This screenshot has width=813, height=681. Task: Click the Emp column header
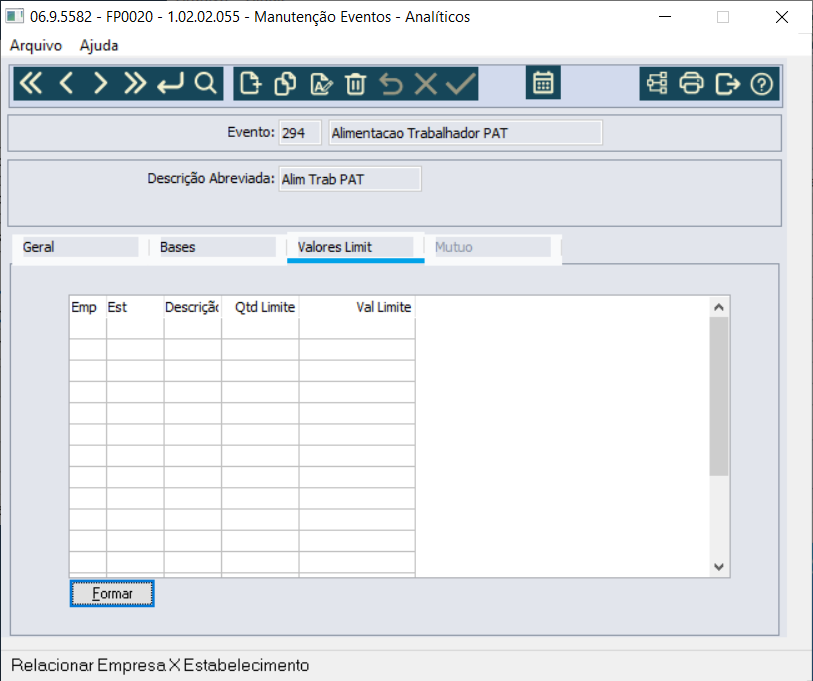88,307
